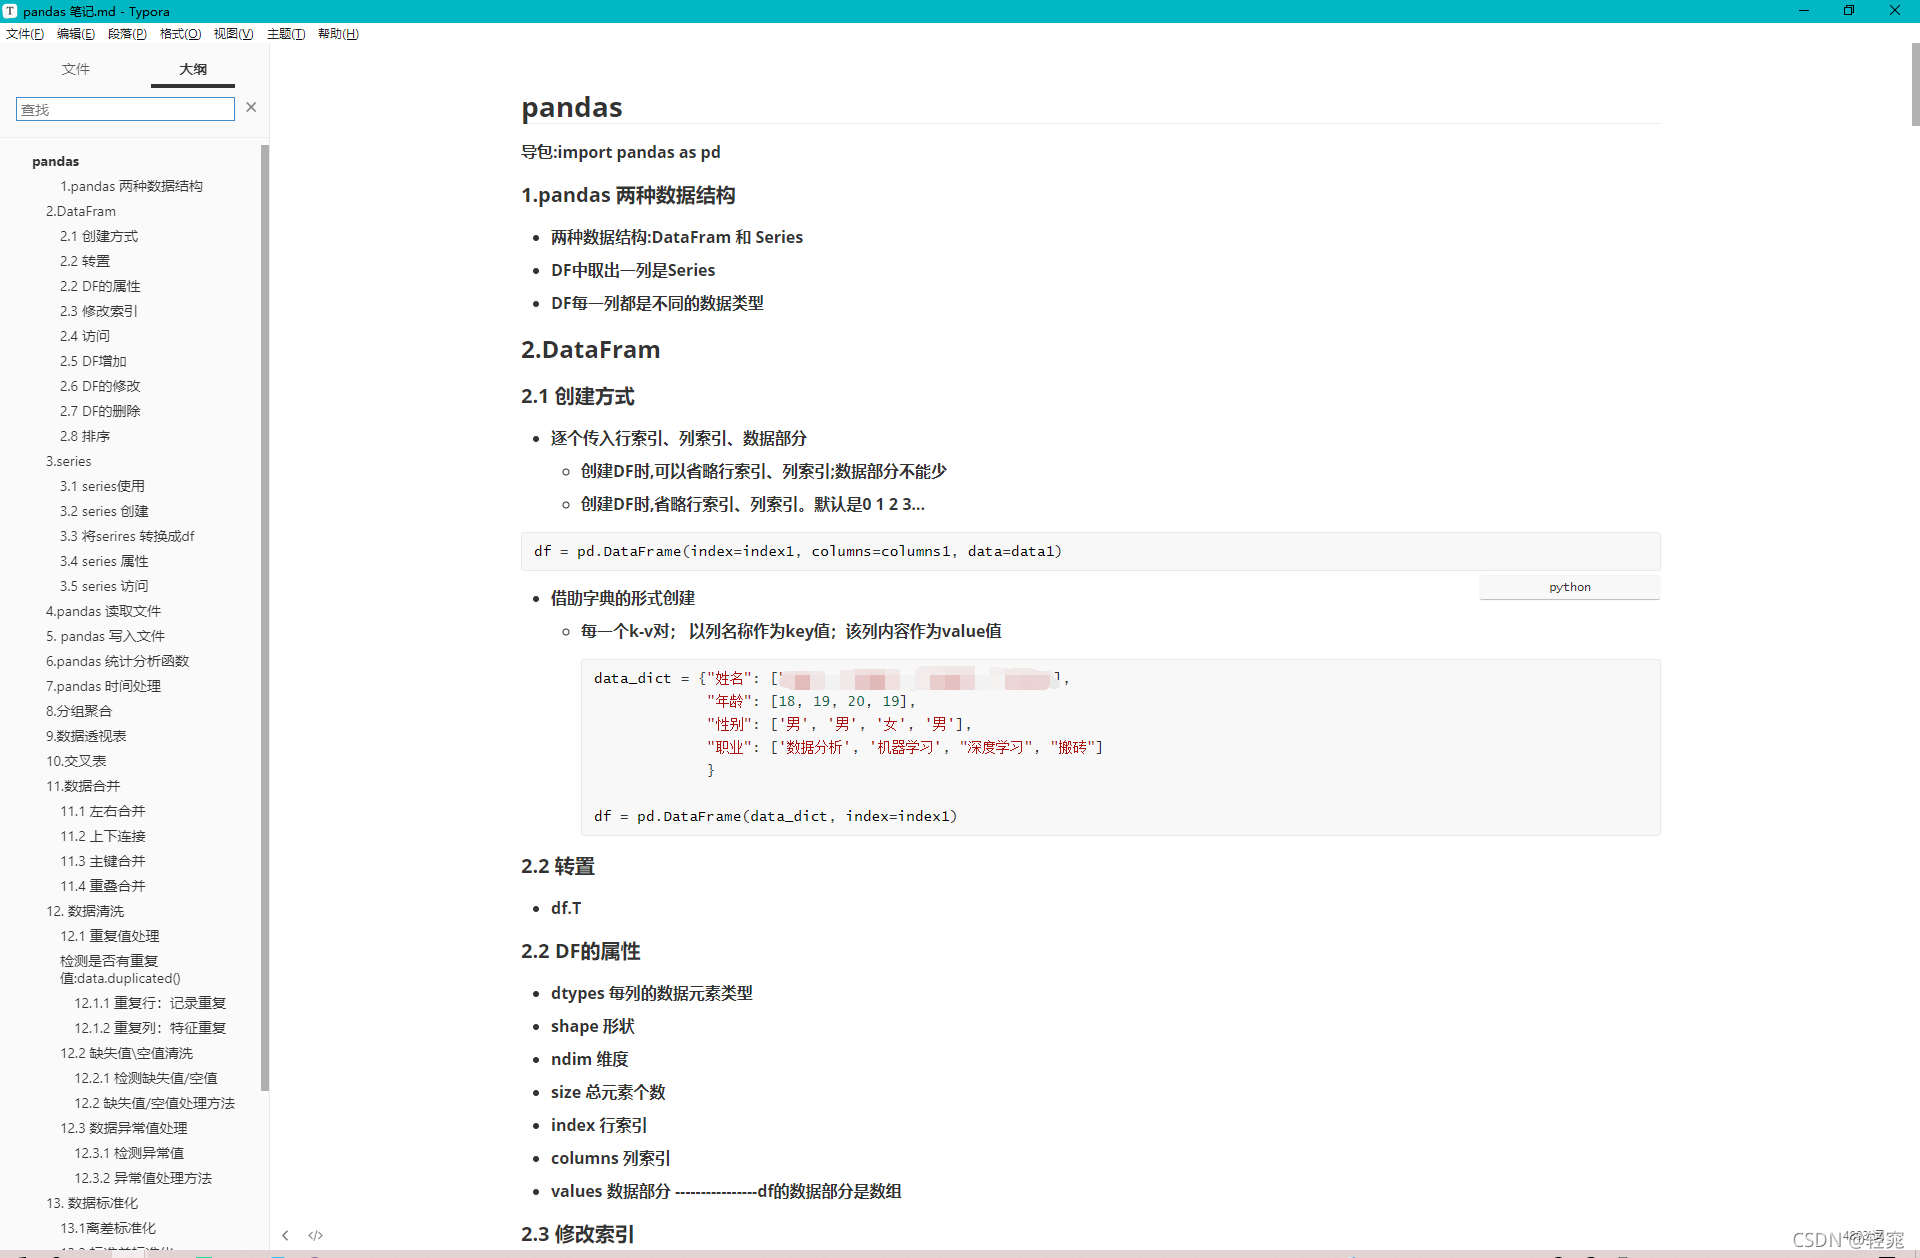The image size is (1920, 1258).
Task: Go to 12.3.1 检测异常值 outline entry
Action: coord(129,1153)
